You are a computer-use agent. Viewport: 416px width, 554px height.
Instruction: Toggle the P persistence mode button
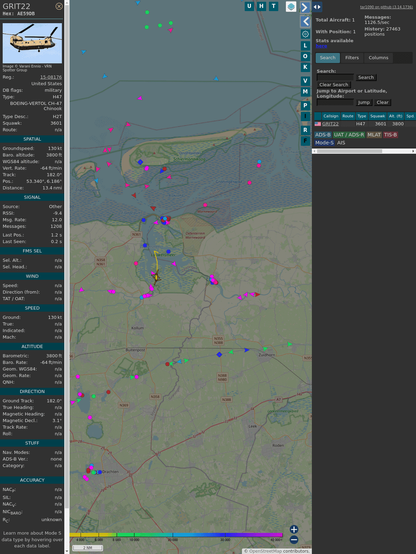305,105
